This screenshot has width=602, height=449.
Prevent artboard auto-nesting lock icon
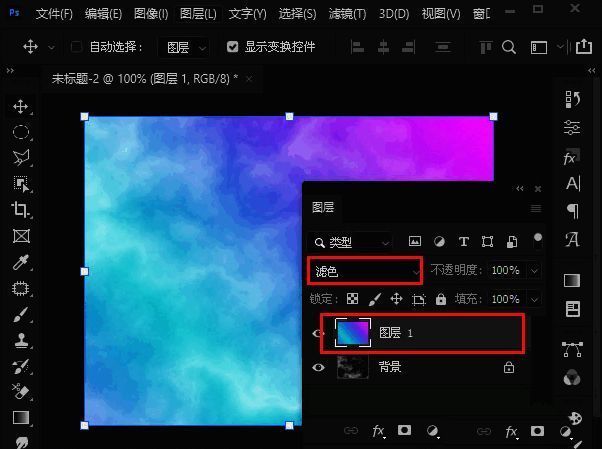pyautogui.click(x=418, y=299)
